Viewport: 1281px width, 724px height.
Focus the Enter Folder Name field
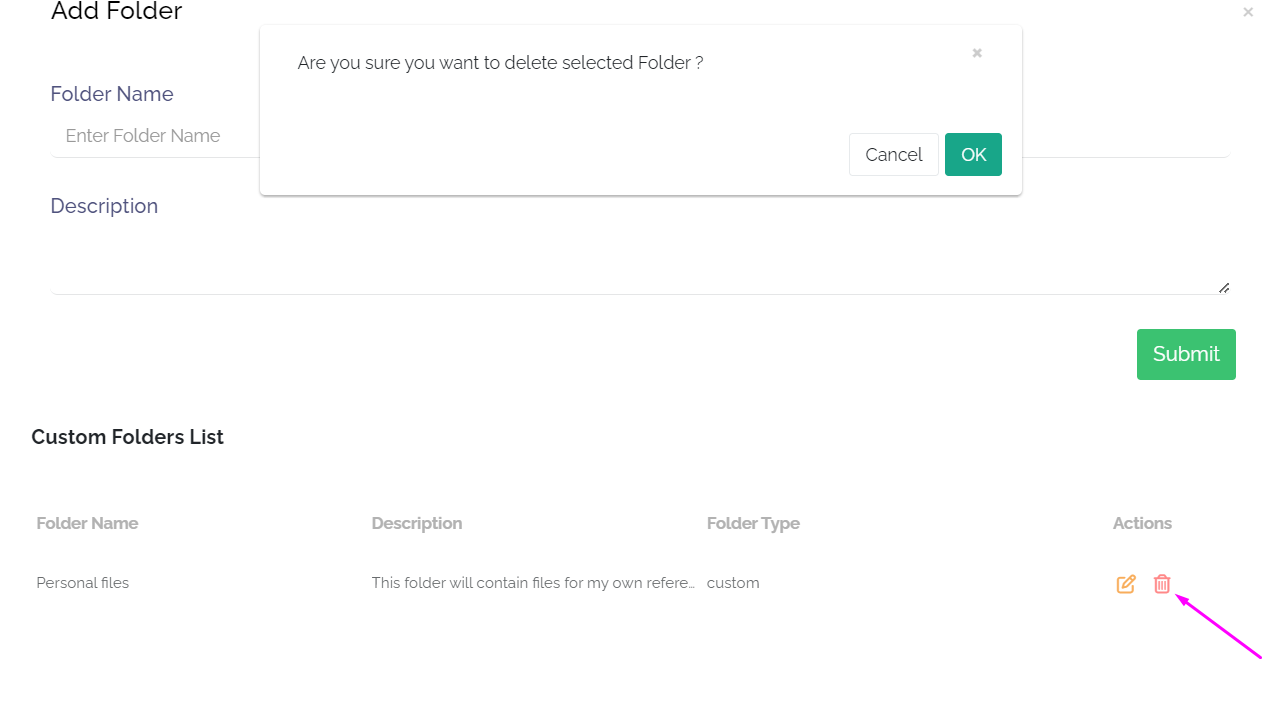(x=150, y=136)
